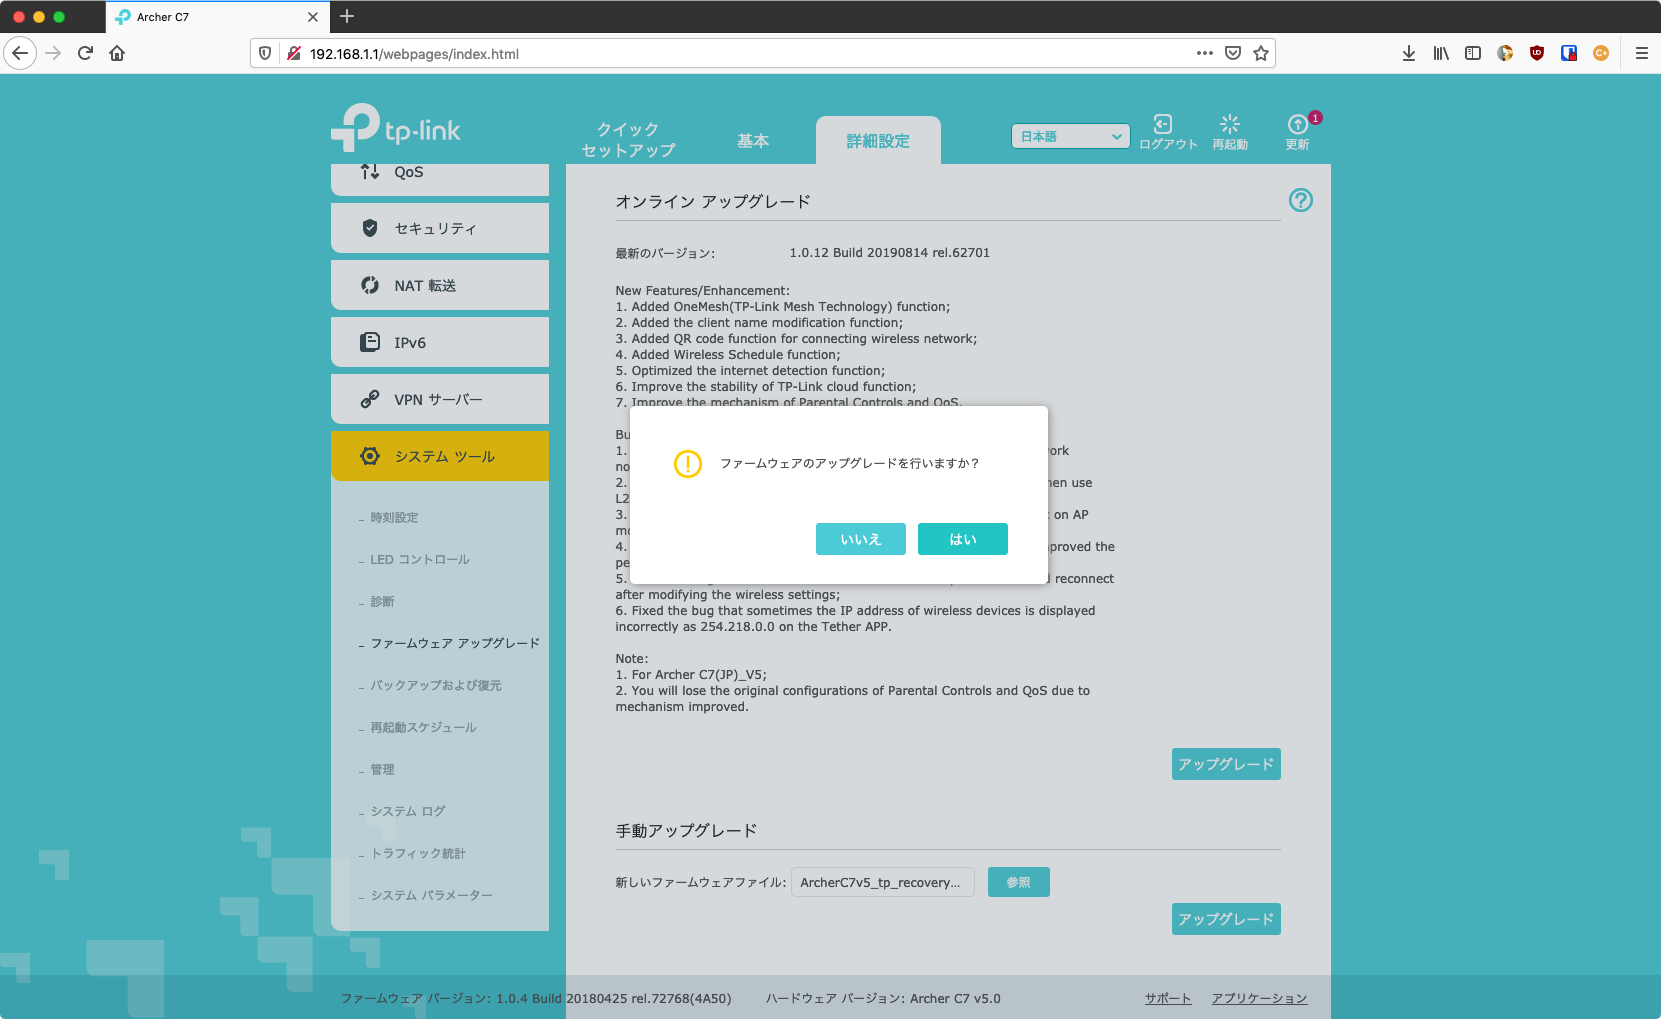1661x1019 pixels.
Task: Click the manual アップグレード button
Action: click(x=1226, y=919)
